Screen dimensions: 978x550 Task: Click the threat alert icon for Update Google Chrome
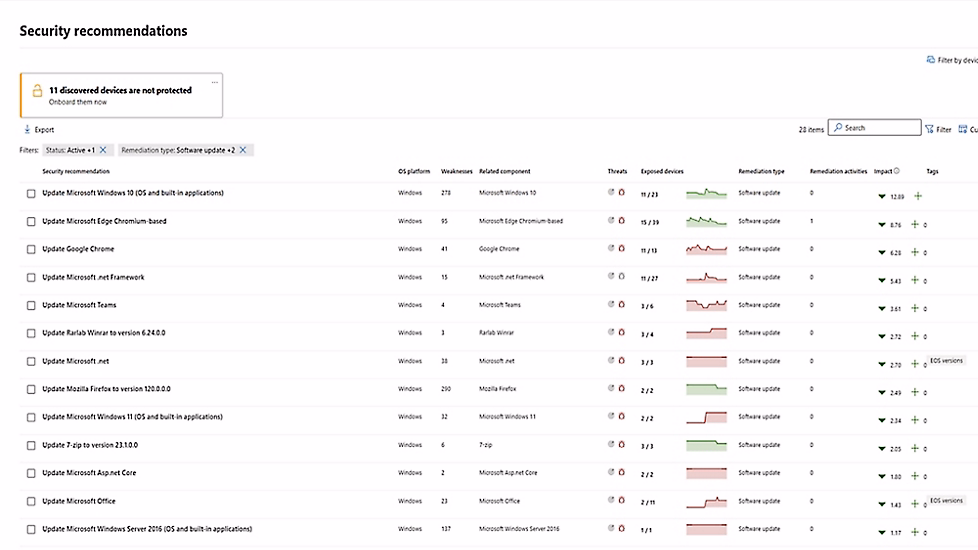click(621, 248)
